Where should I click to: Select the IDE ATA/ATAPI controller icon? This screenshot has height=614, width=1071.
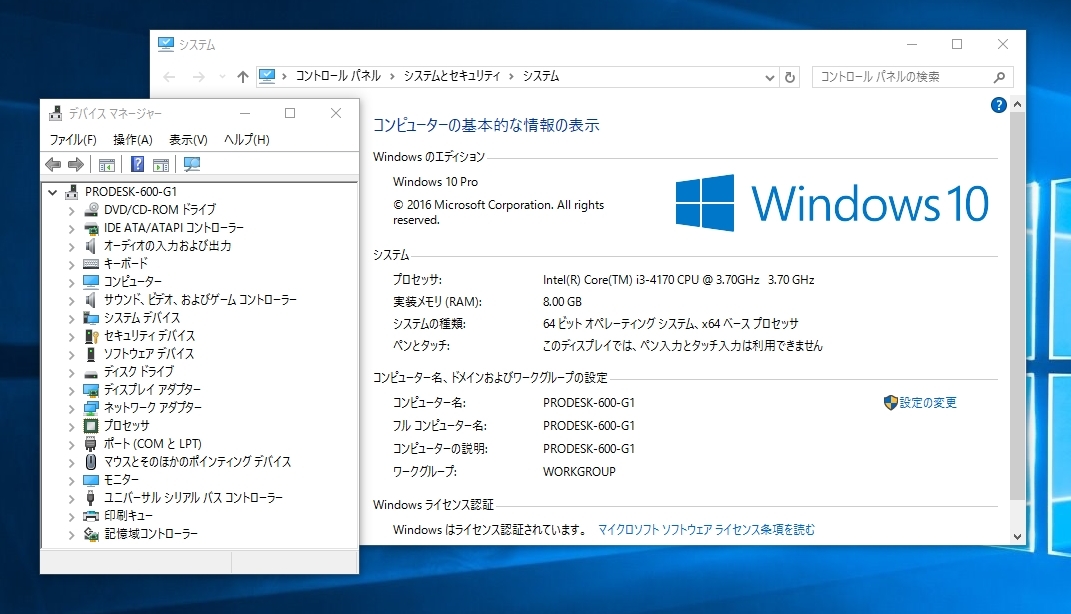[x=91, y=227]
